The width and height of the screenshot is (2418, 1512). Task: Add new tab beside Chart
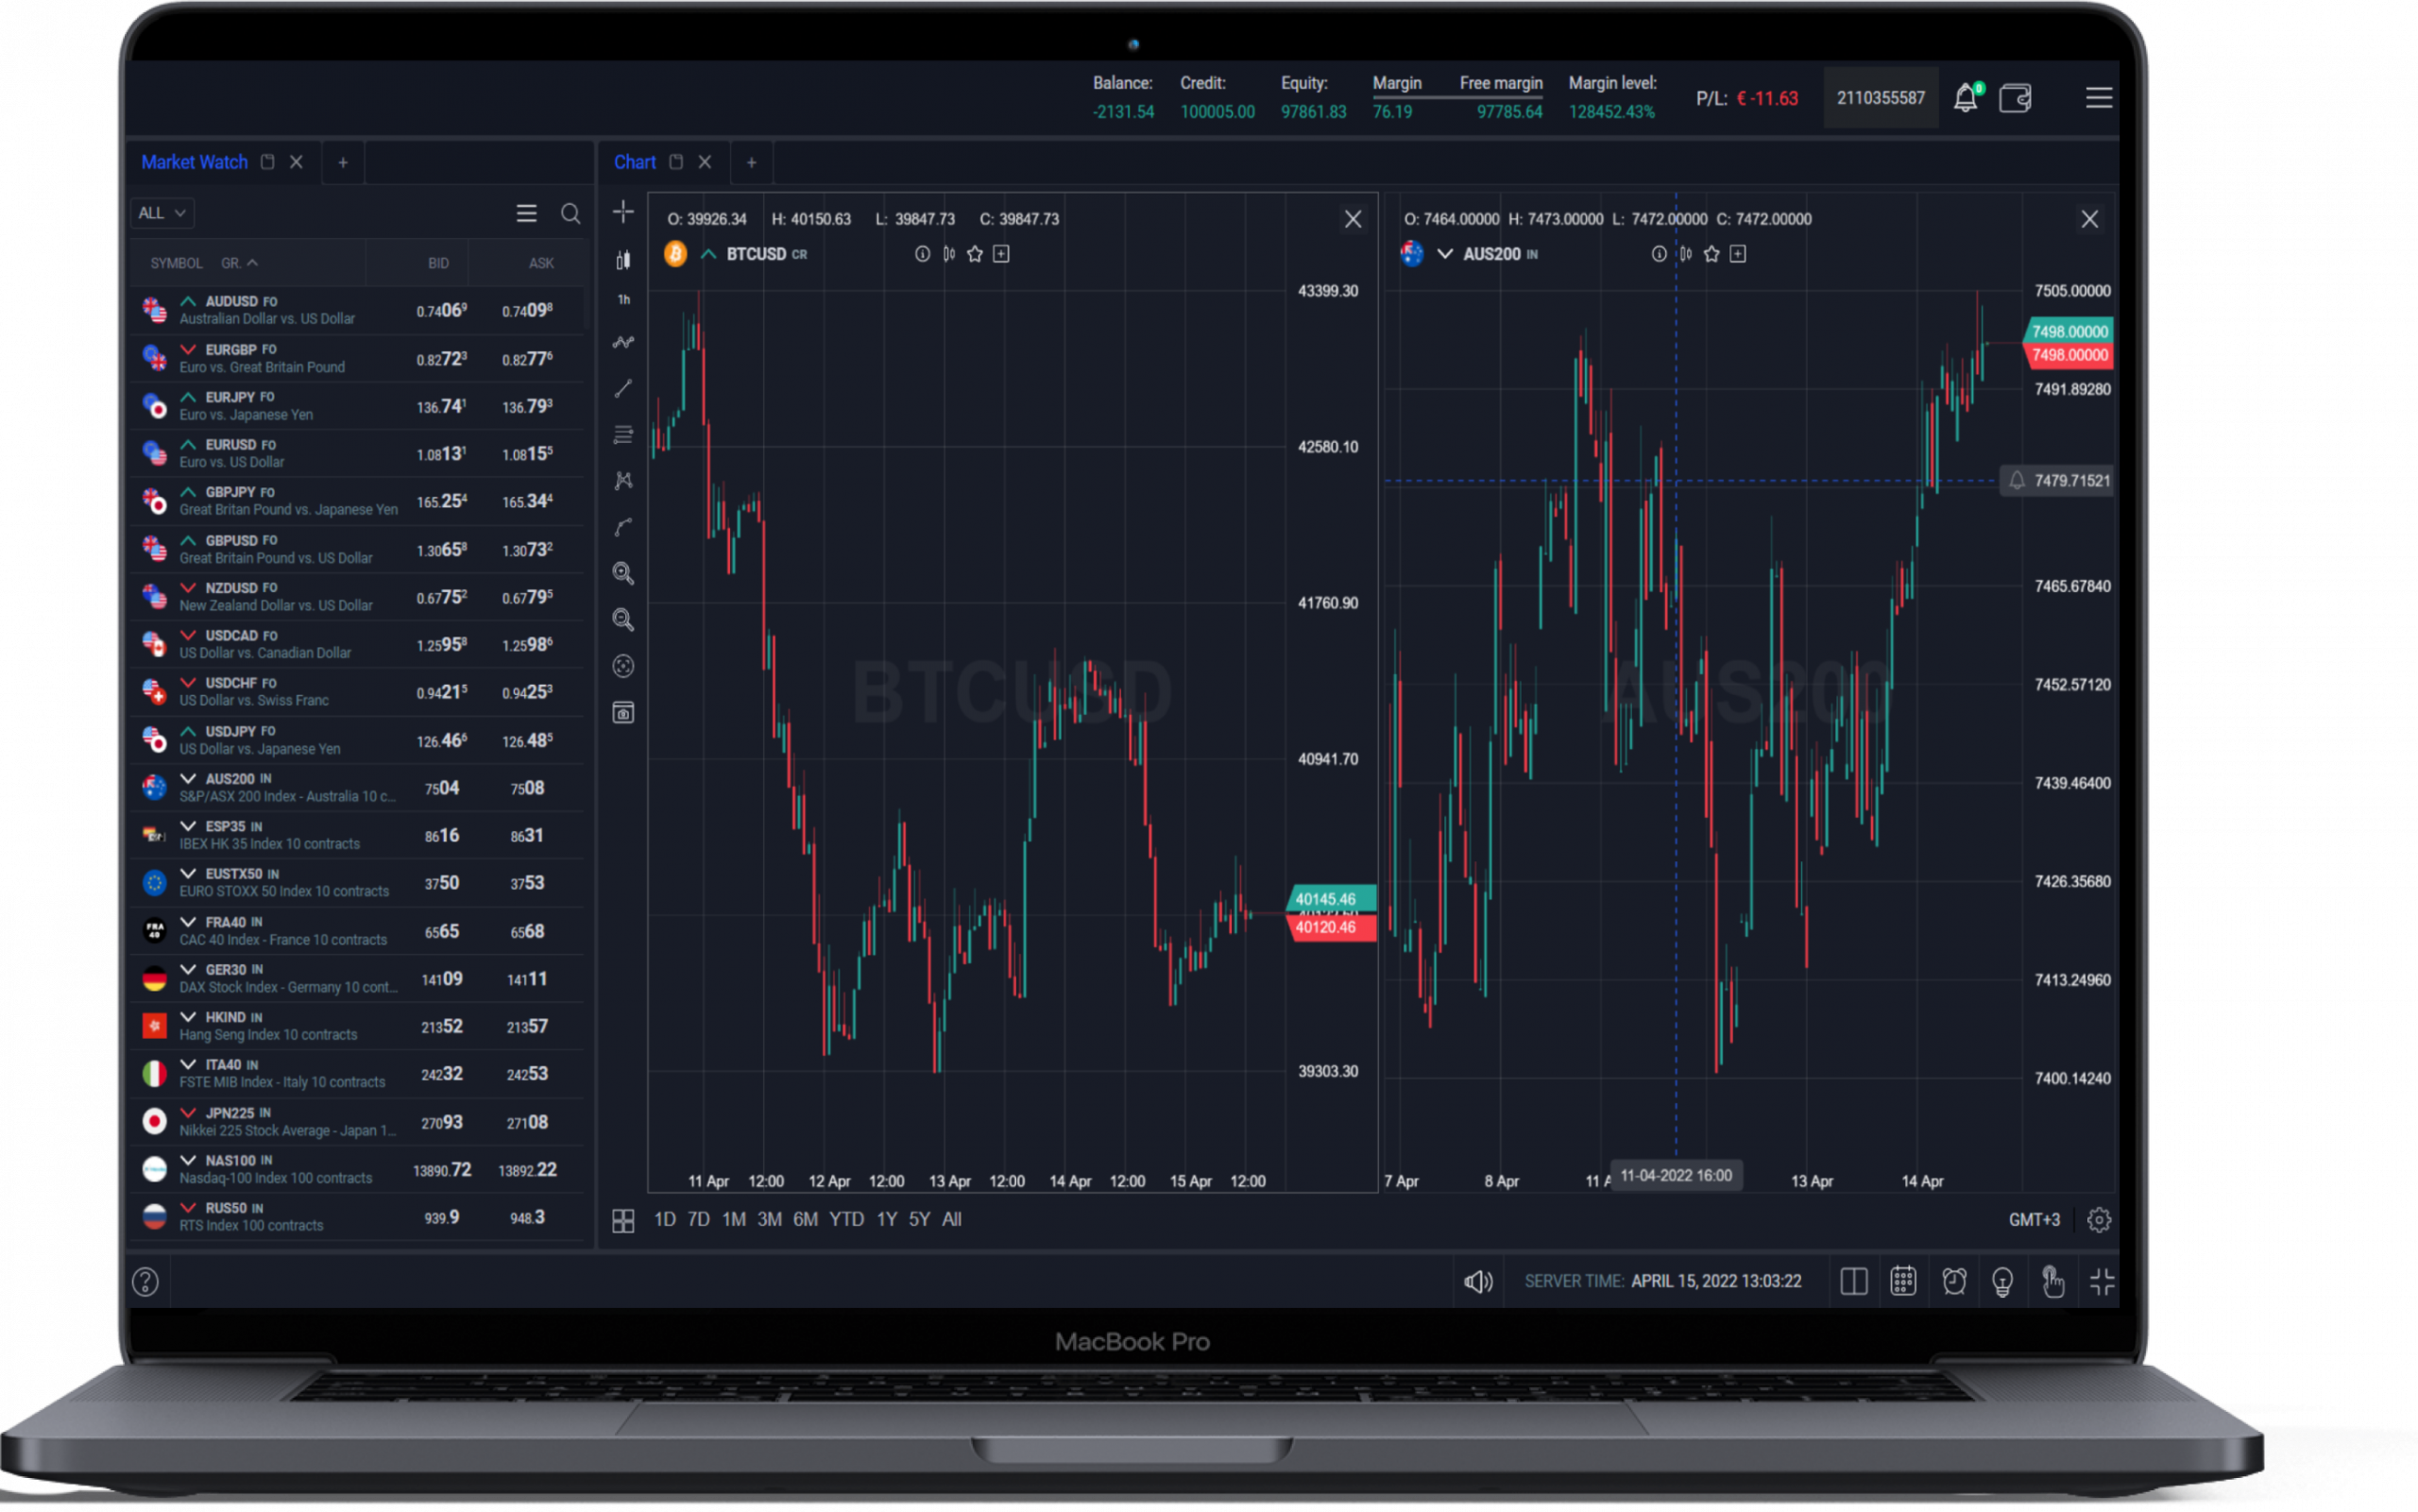click(751, 162)
